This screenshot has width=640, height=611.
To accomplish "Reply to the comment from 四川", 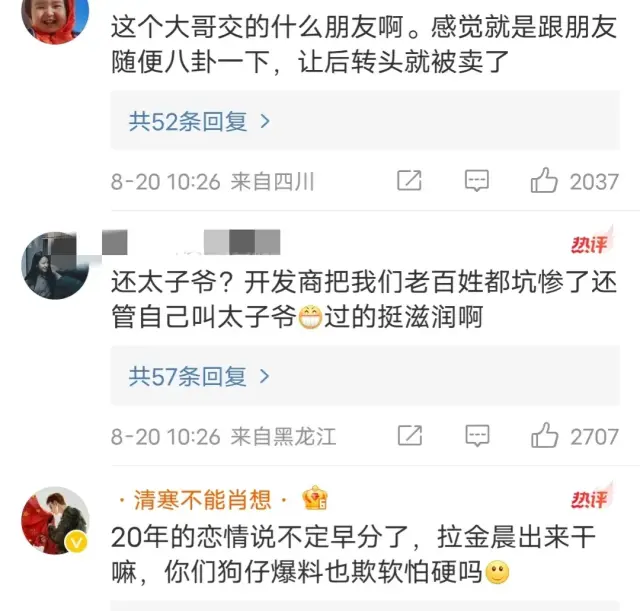I will (x=477, y=180).
